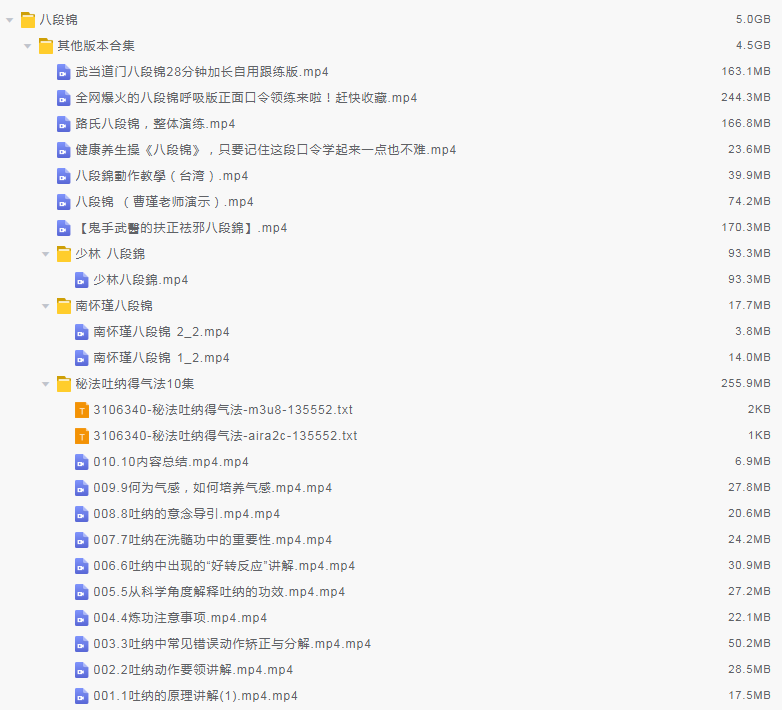Viewport: 782px width, 710px height.
Task: Select 南怀瑾八段锦 2_2.mp4 file
Action: click(161, 332)
